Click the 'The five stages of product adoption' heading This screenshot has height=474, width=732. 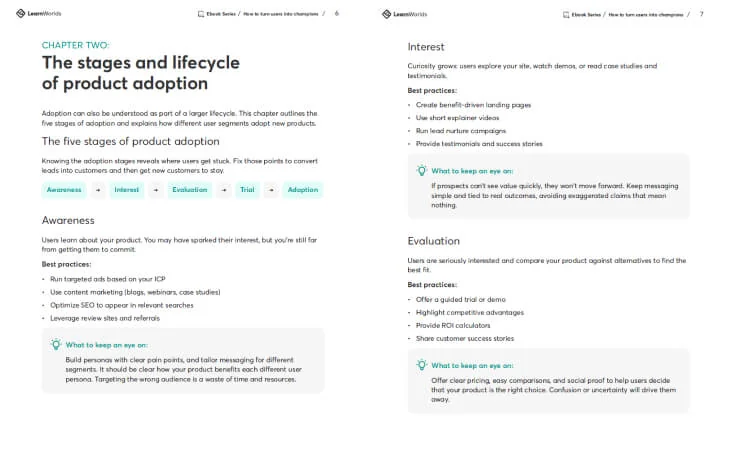tap(130, 142)
